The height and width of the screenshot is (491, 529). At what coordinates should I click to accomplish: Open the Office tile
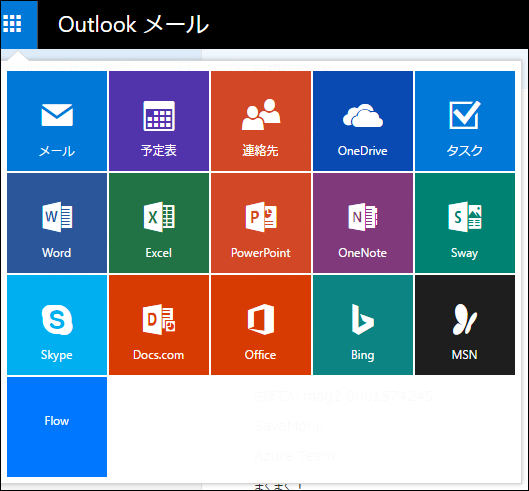[261, 325]
